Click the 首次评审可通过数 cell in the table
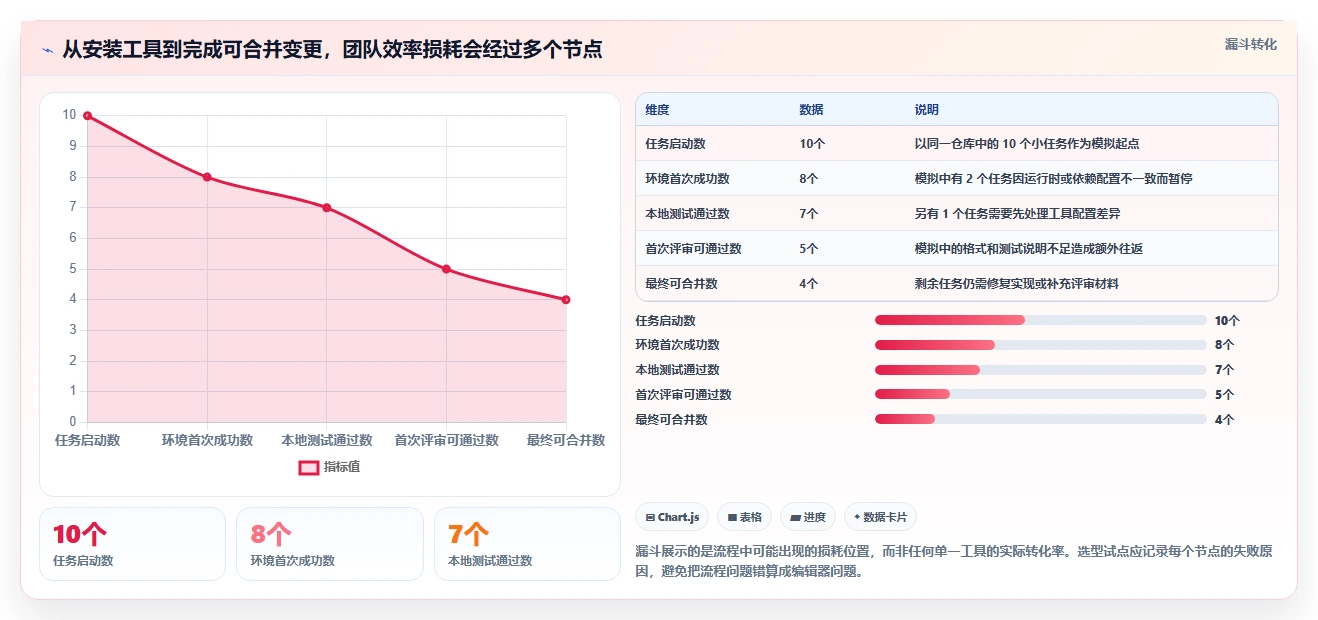The image size is (1318, 620). pos(694,249)
